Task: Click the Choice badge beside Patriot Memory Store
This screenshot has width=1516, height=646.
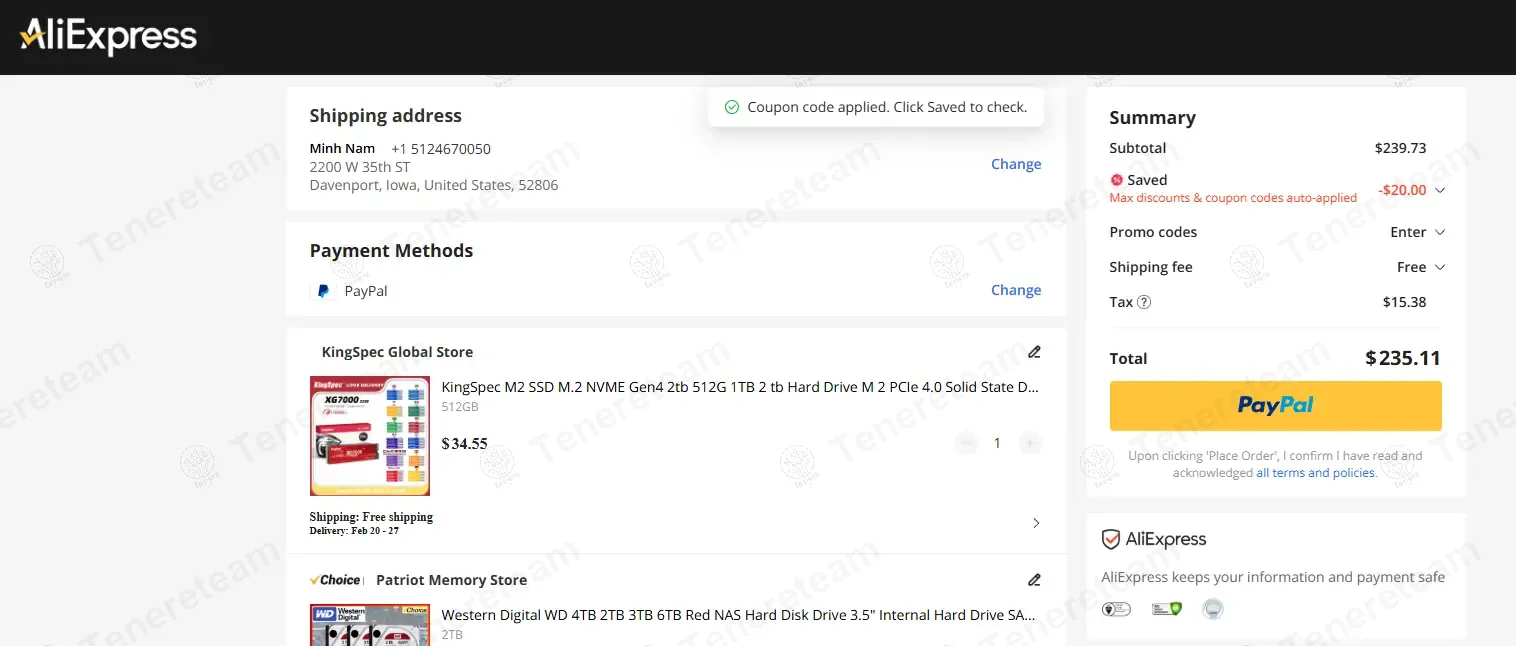Action: pos(335,580)
